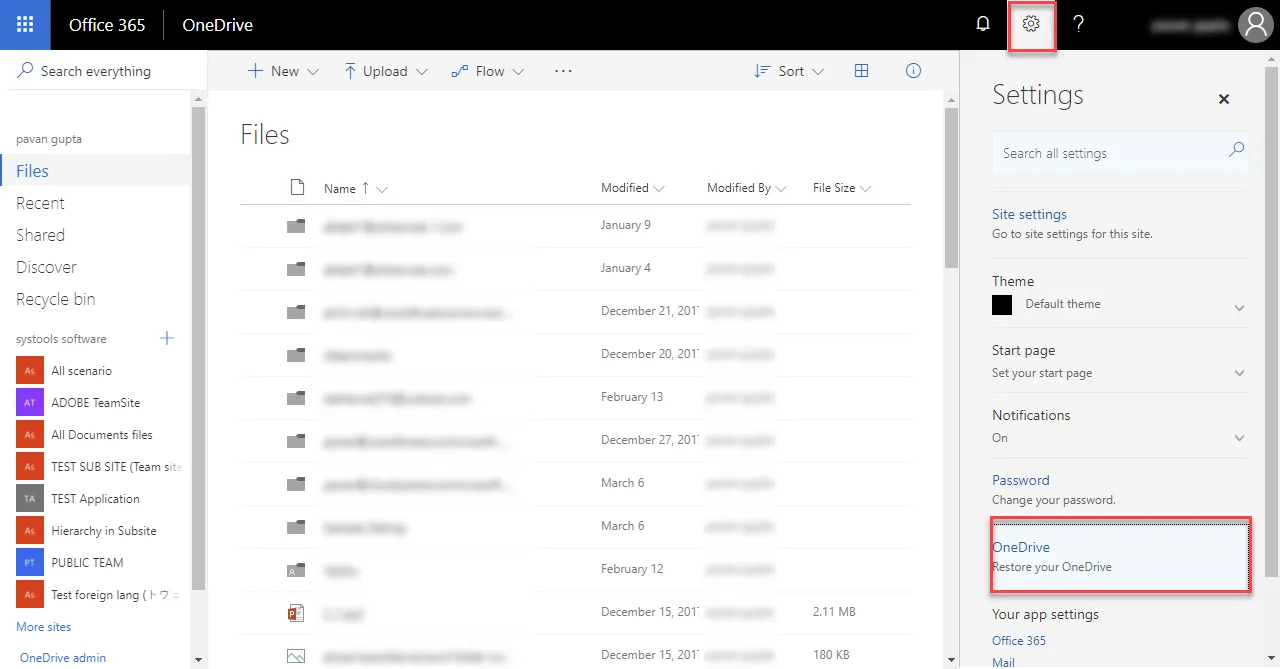1280x669 pixels.
Task: Open the more commands ellipsis menu
Action: [563, 71]
